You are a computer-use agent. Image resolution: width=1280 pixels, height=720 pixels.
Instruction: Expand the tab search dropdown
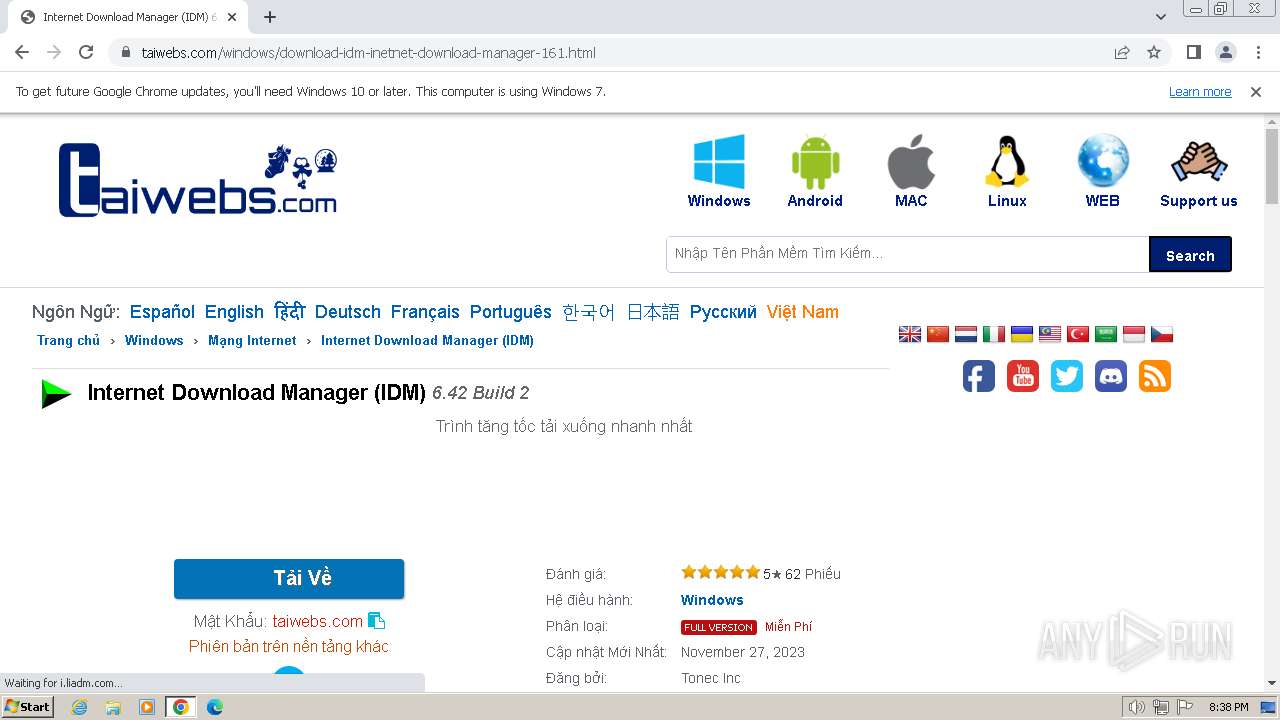(x=1161, y=17)
